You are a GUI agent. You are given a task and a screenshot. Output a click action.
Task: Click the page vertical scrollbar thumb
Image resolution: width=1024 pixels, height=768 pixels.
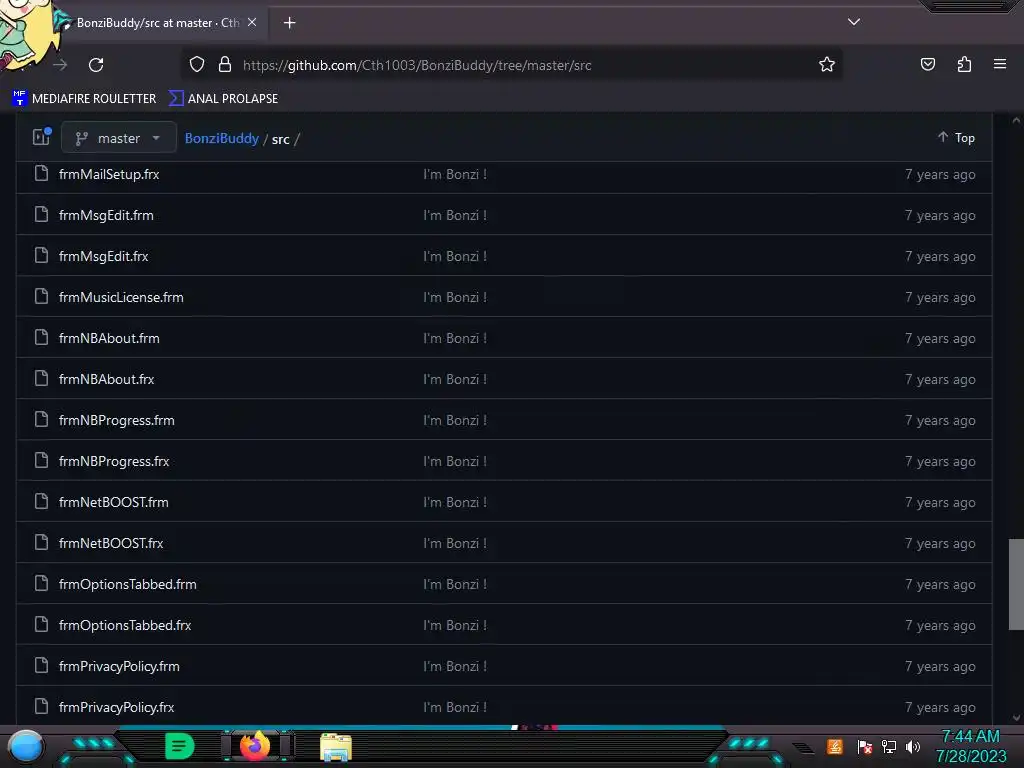1016,584
